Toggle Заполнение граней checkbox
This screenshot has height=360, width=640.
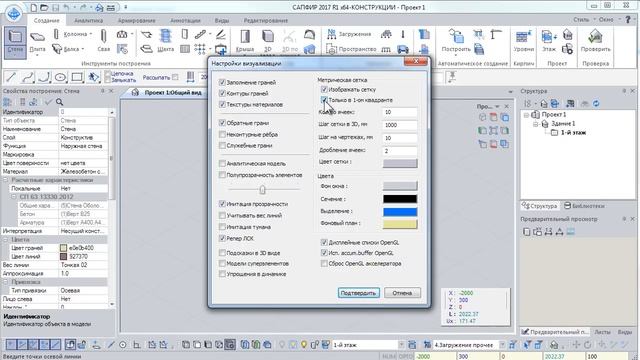click(222, 82)
